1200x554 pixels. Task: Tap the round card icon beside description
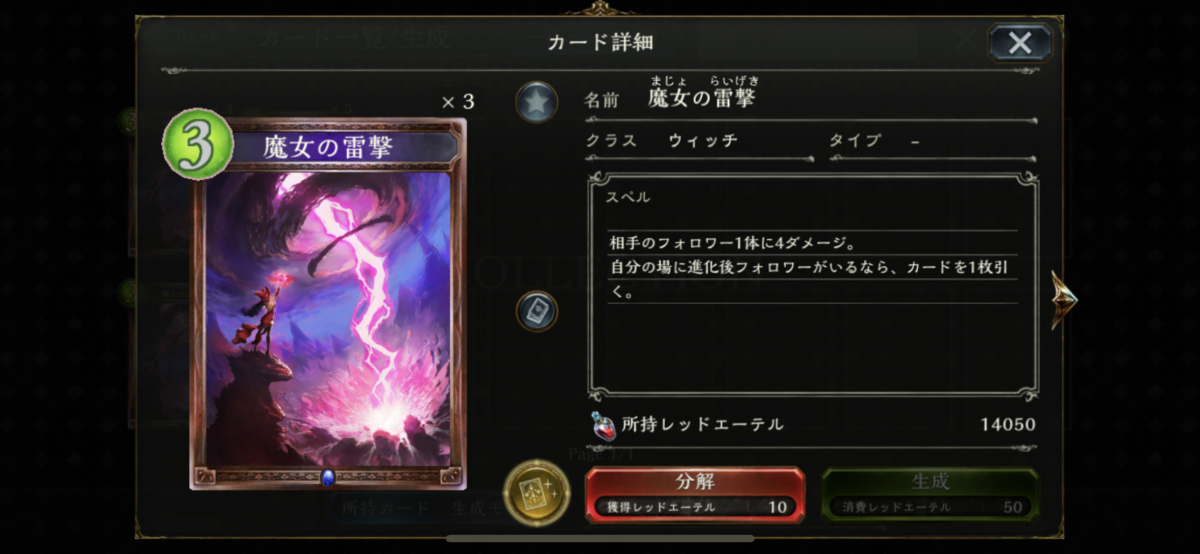537,311
